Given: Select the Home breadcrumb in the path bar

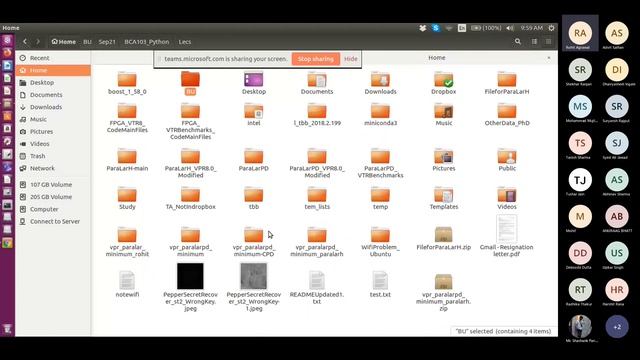Looking at the screenshot, I should [64, 42].
